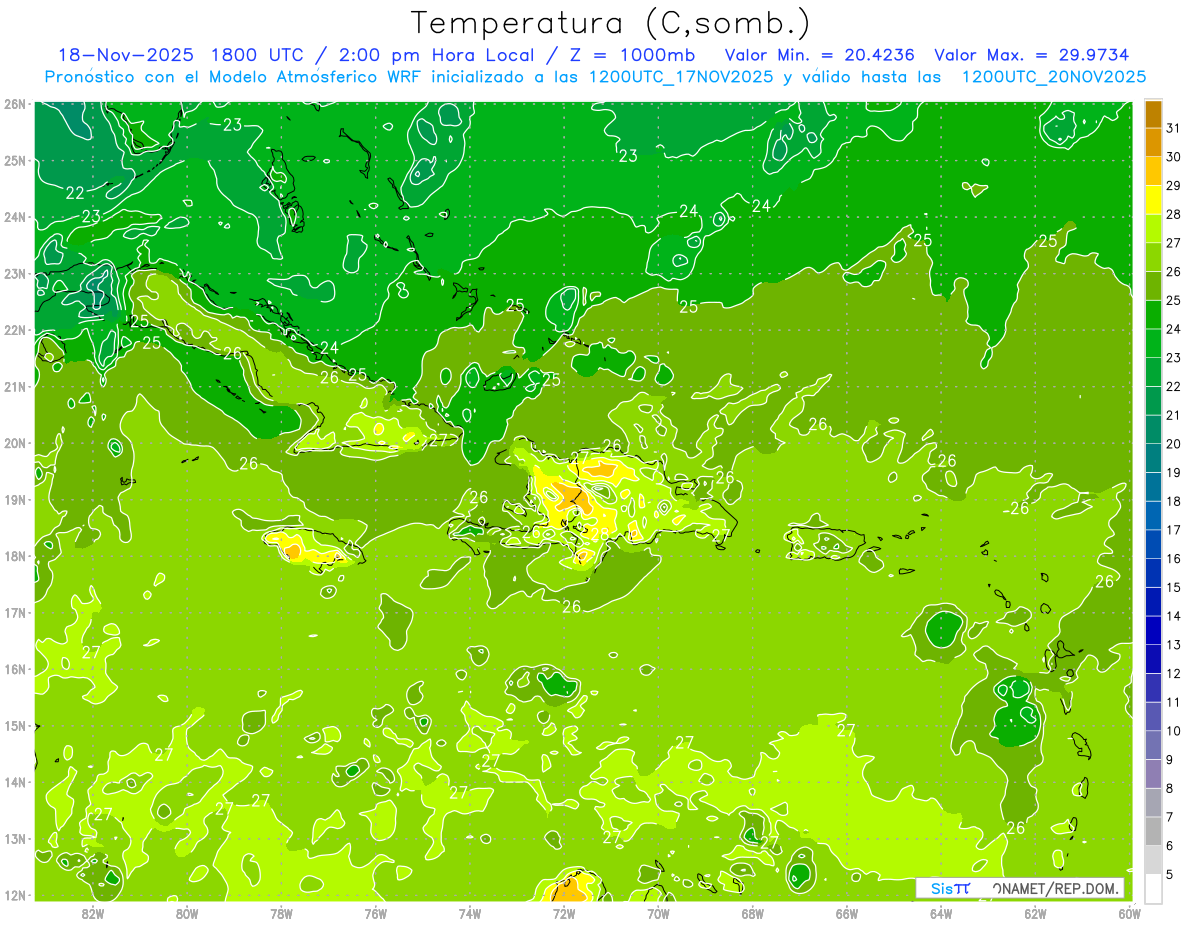Click the "26N" latitude axis label
Viewport: 1200px width, 927px height.
tap(14, 104)
